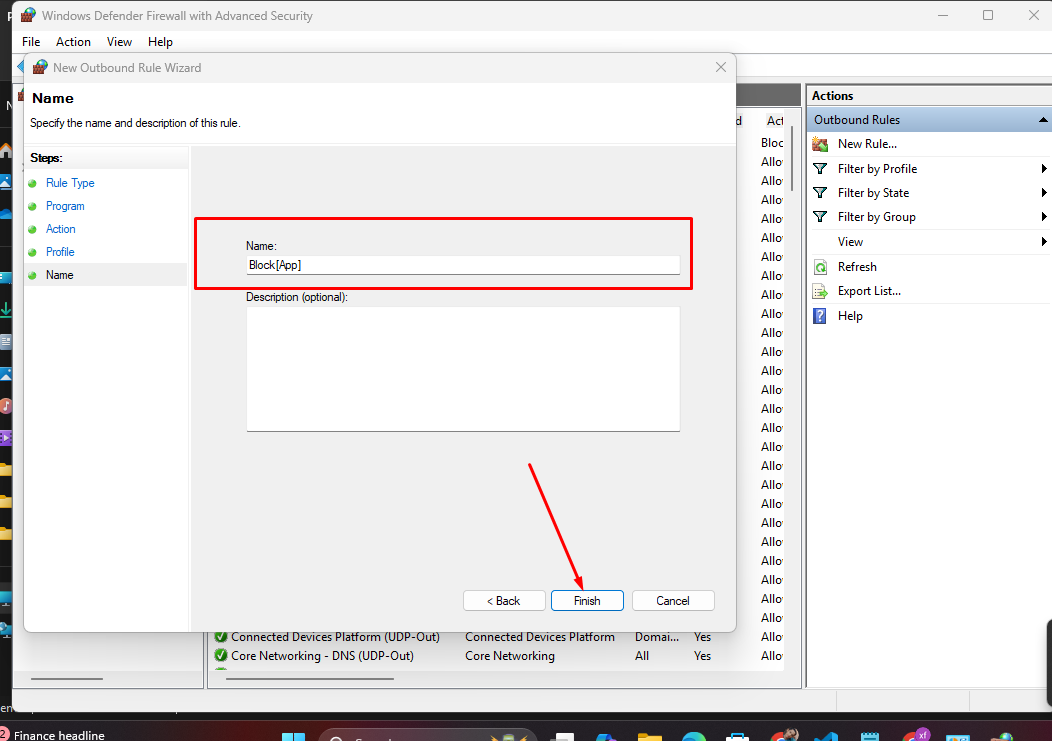Click the Refresh icon in Actions pane
The height and width of the screenshot is (741, 1052).
coord(820,267)
